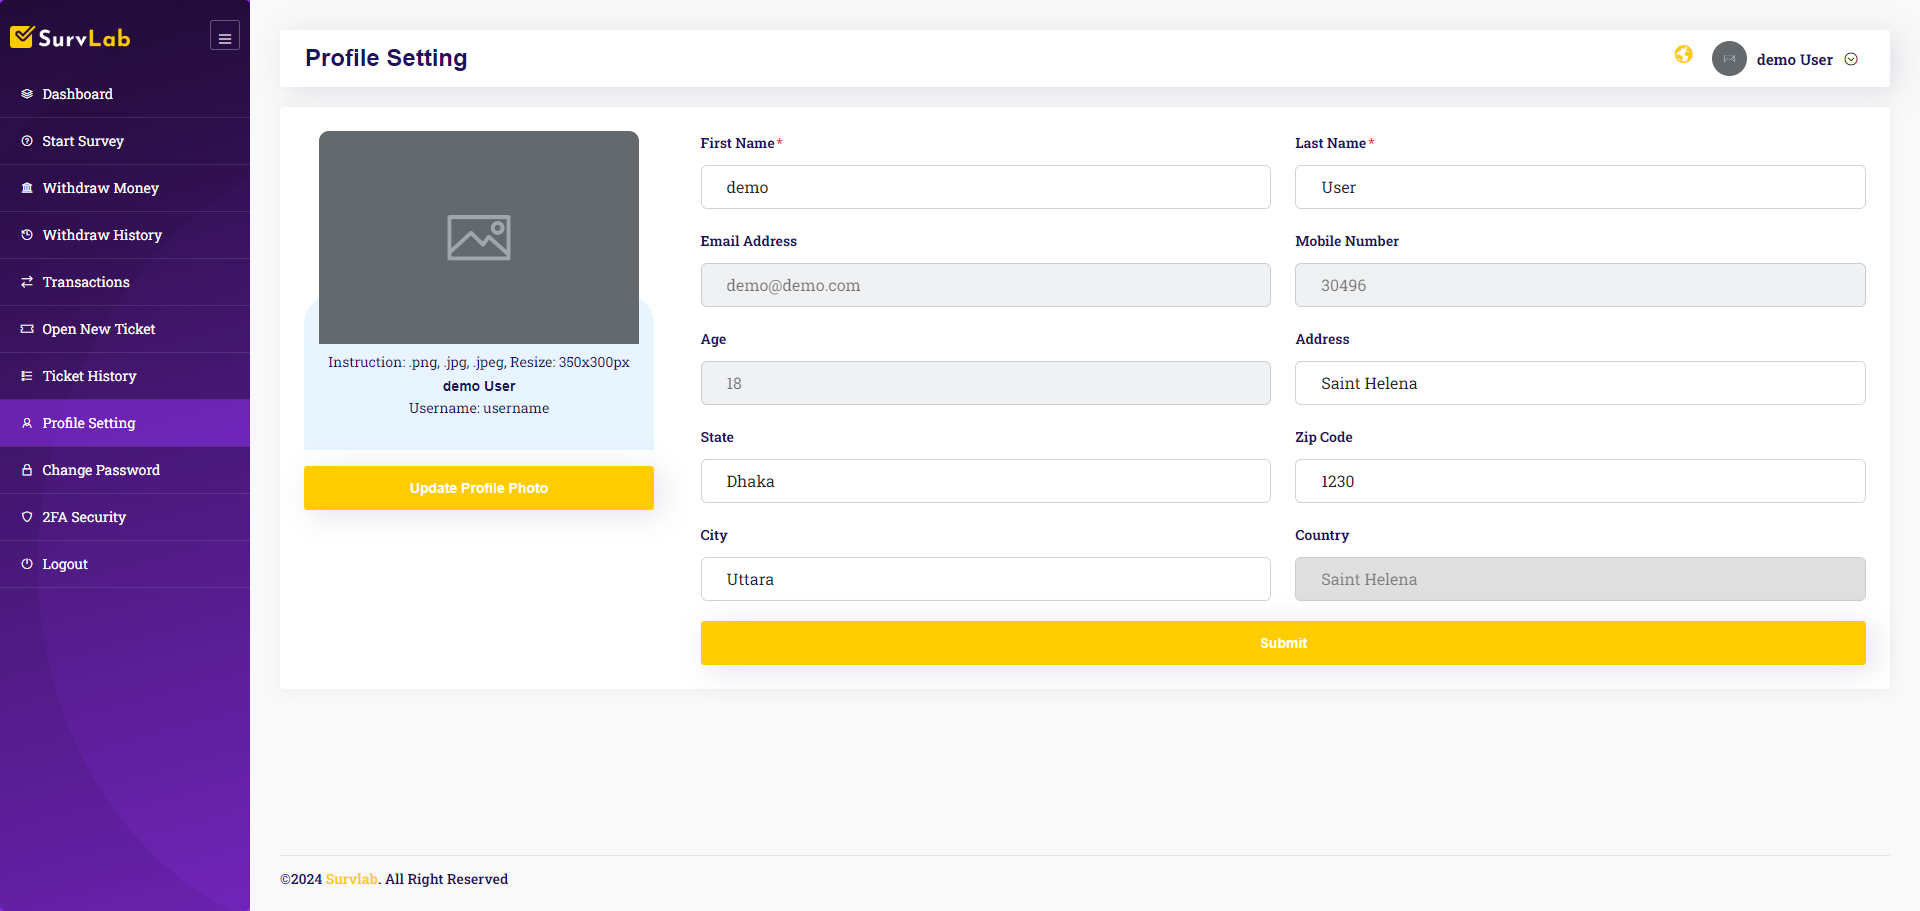Open the Ticket History menu item
Viewport: 1920px width, 911px height.
[x=89, y=376]
